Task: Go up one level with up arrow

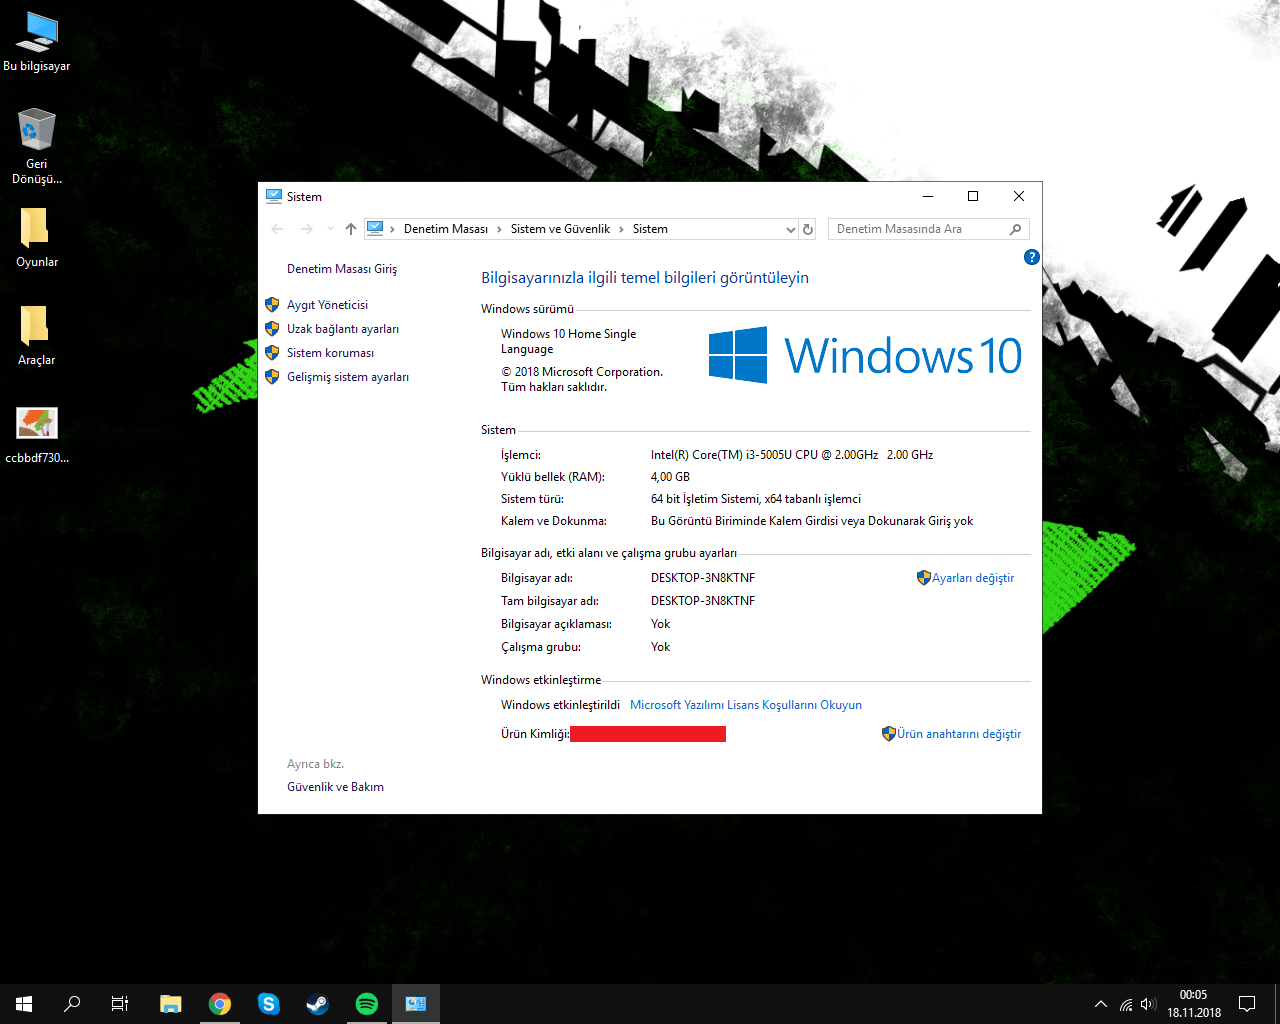Action: pos(351,229)
